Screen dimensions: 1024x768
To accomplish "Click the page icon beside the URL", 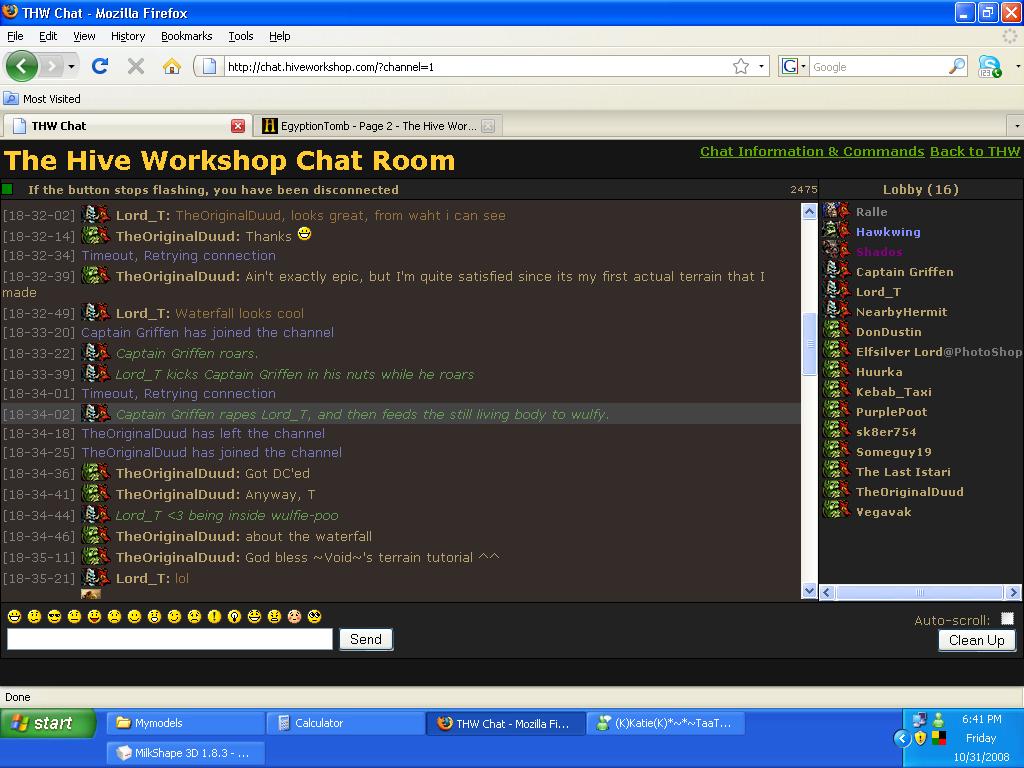I will click(x=209, y=66).
